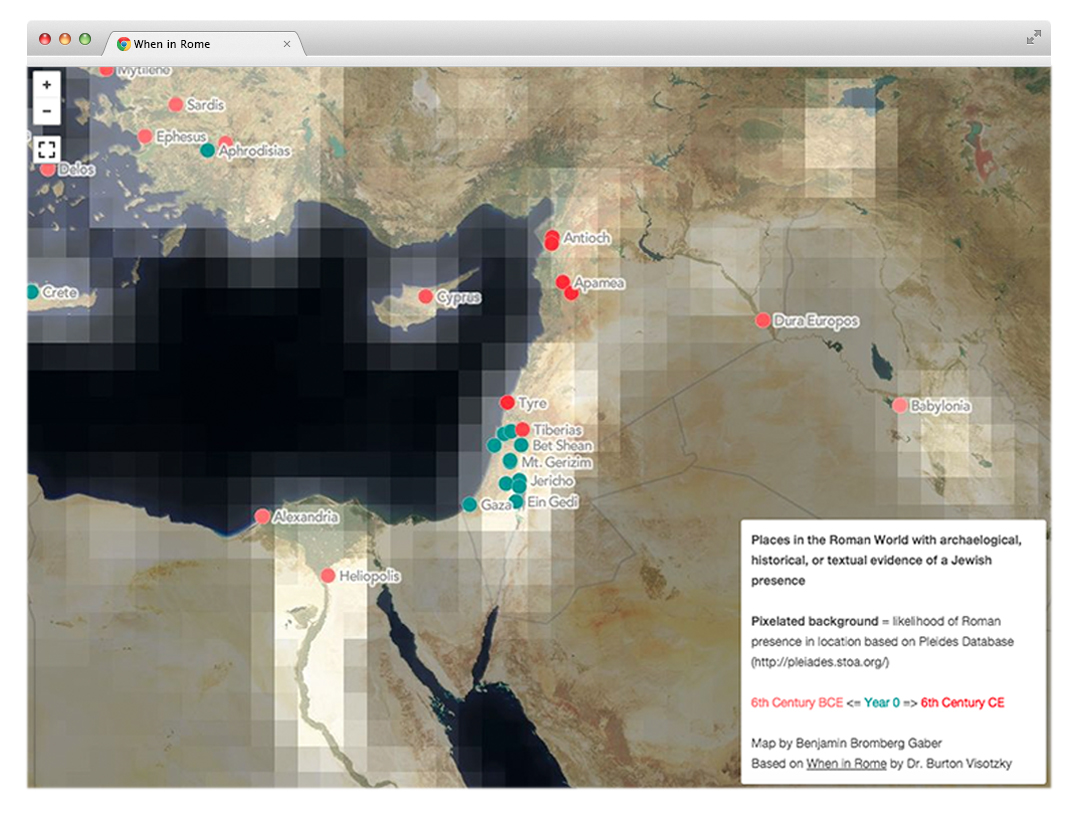Click the 'Year 0' legend text
Screen dimensions: 1070x814
click(x=882, y=703)
